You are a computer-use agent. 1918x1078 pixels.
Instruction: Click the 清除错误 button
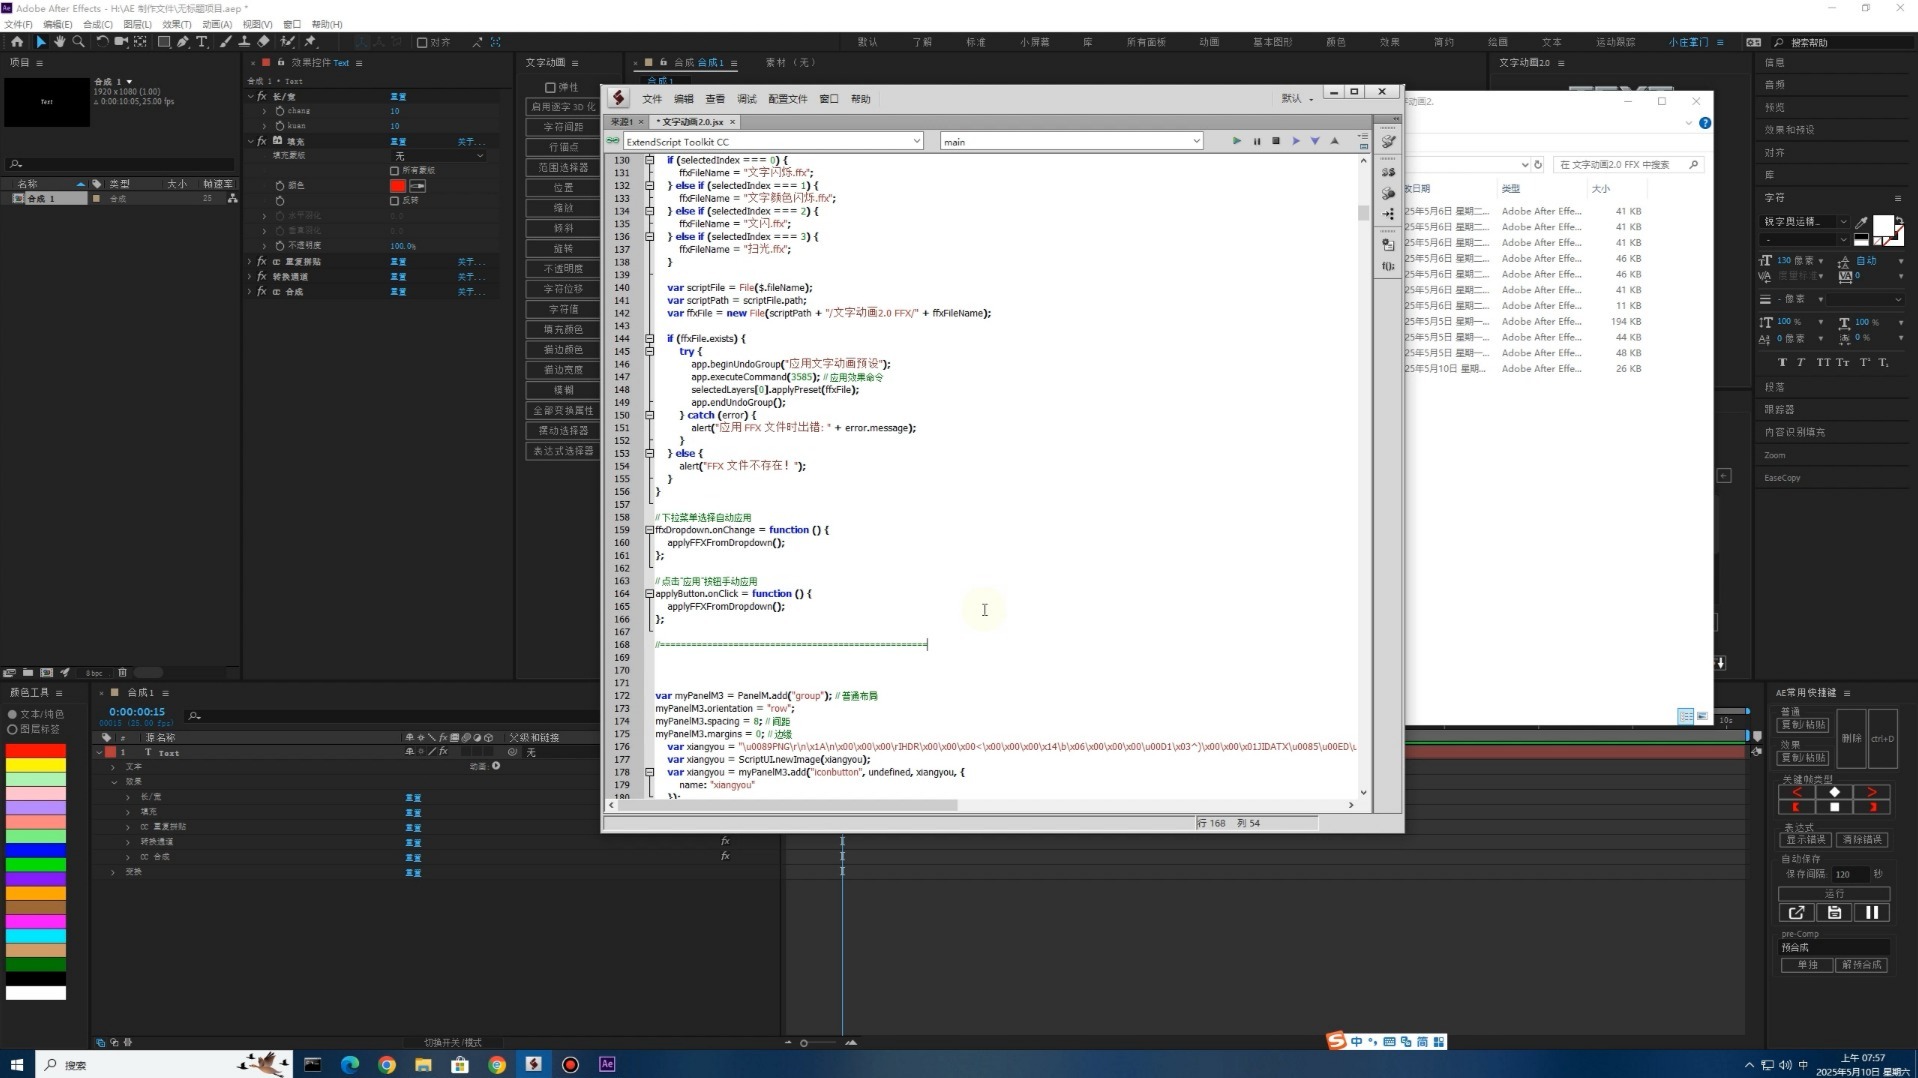pyautogui.click(x=1862, y=840)
